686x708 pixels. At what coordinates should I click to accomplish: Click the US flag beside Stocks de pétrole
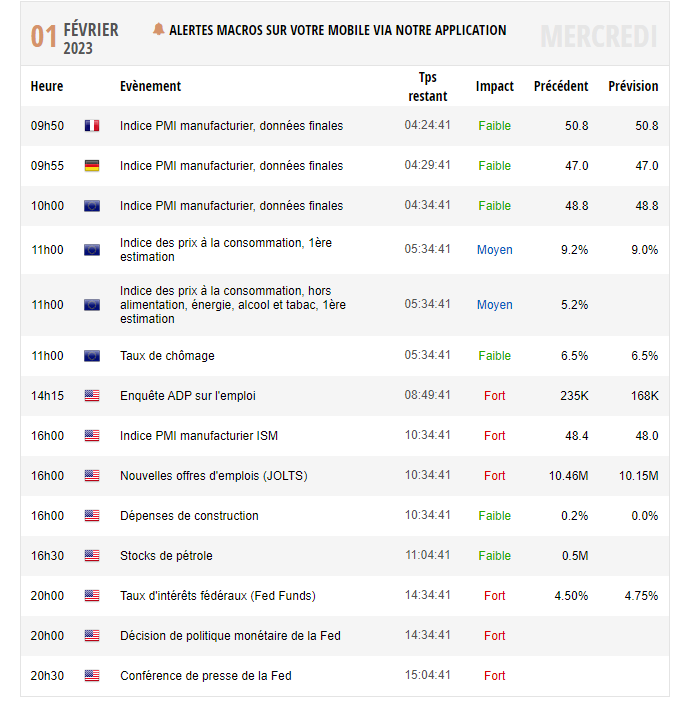pyautogui.click(x=92, y=556)
